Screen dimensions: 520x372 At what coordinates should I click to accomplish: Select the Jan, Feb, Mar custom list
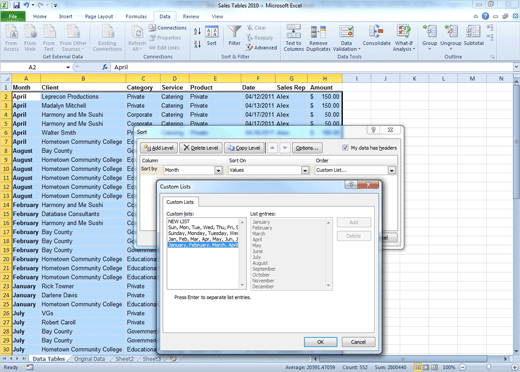(x=203, y=239)
